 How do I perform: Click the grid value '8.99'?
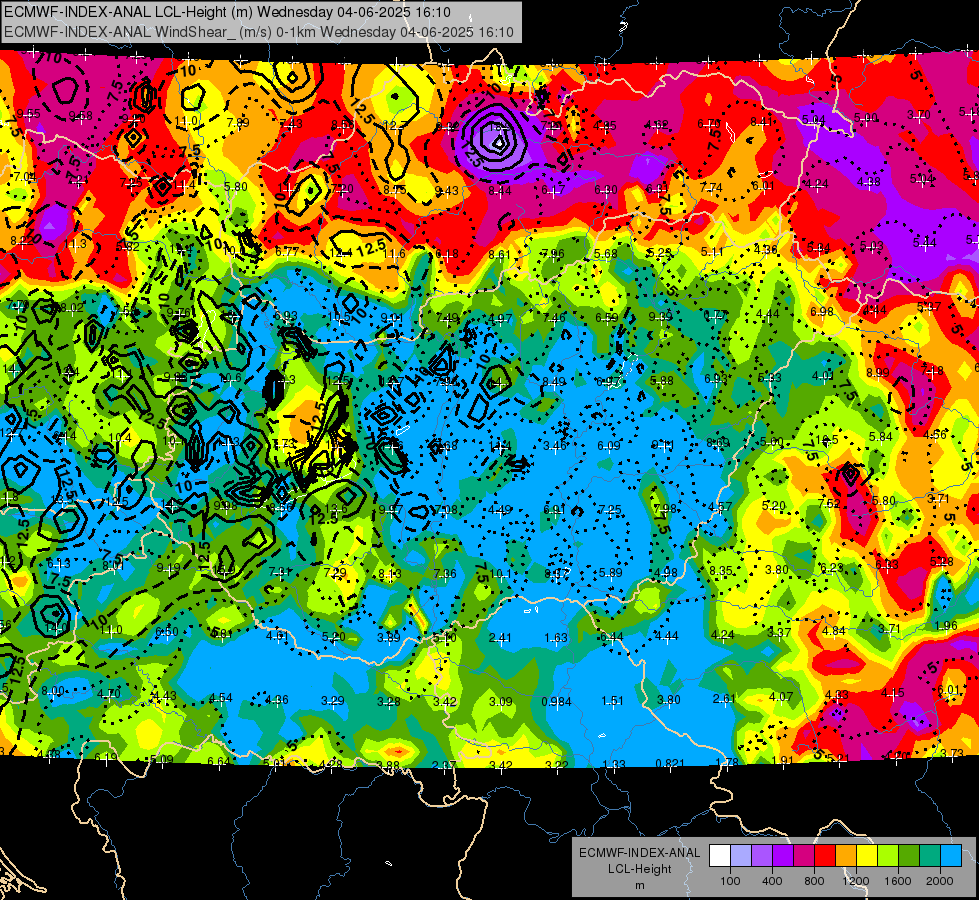tap(878, 372)
